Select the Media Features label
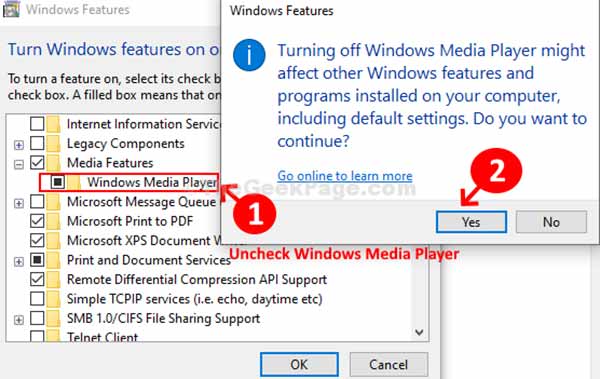 pyautogui.click(x=110, y=163)
